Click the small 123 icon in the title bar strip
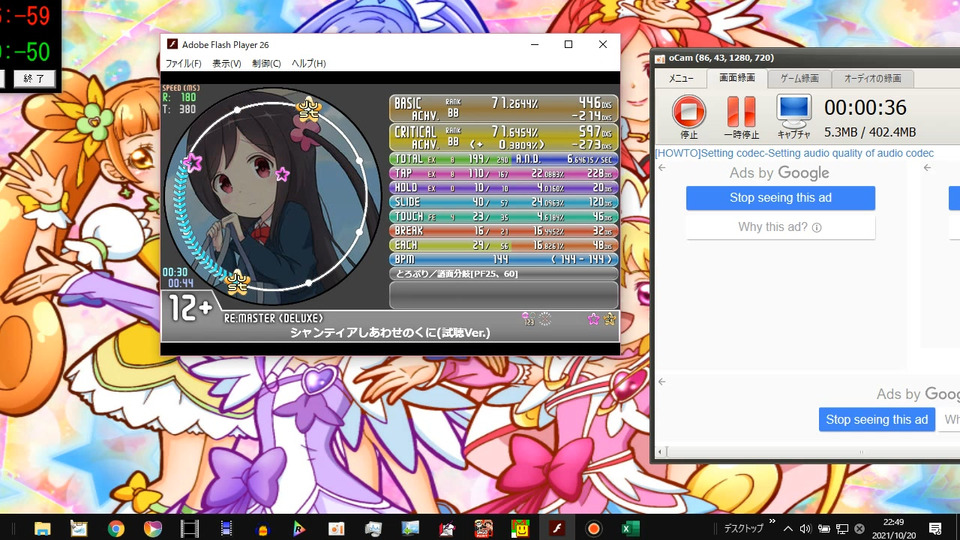 point(528,319)
